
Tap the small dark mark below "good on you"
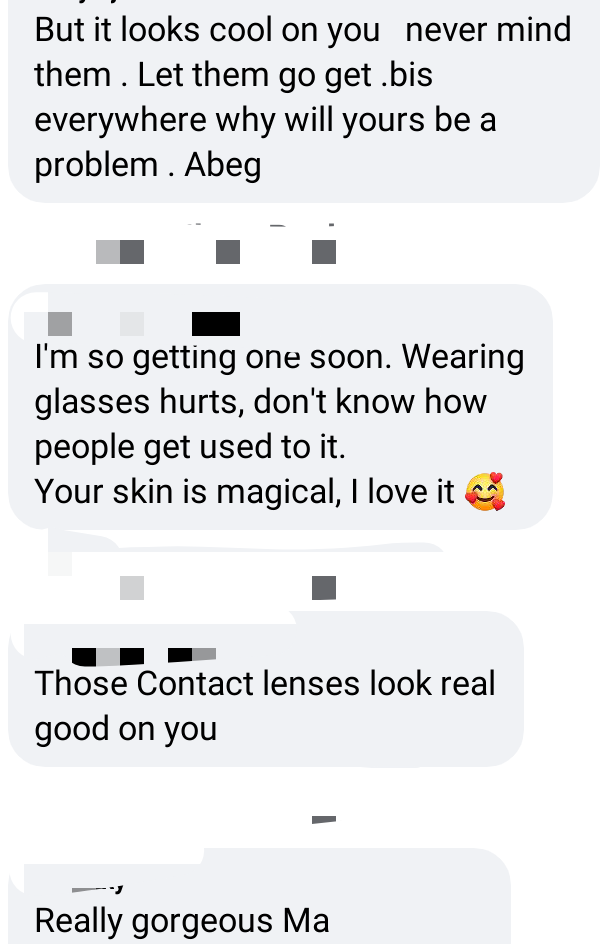(x=324, y=819)
